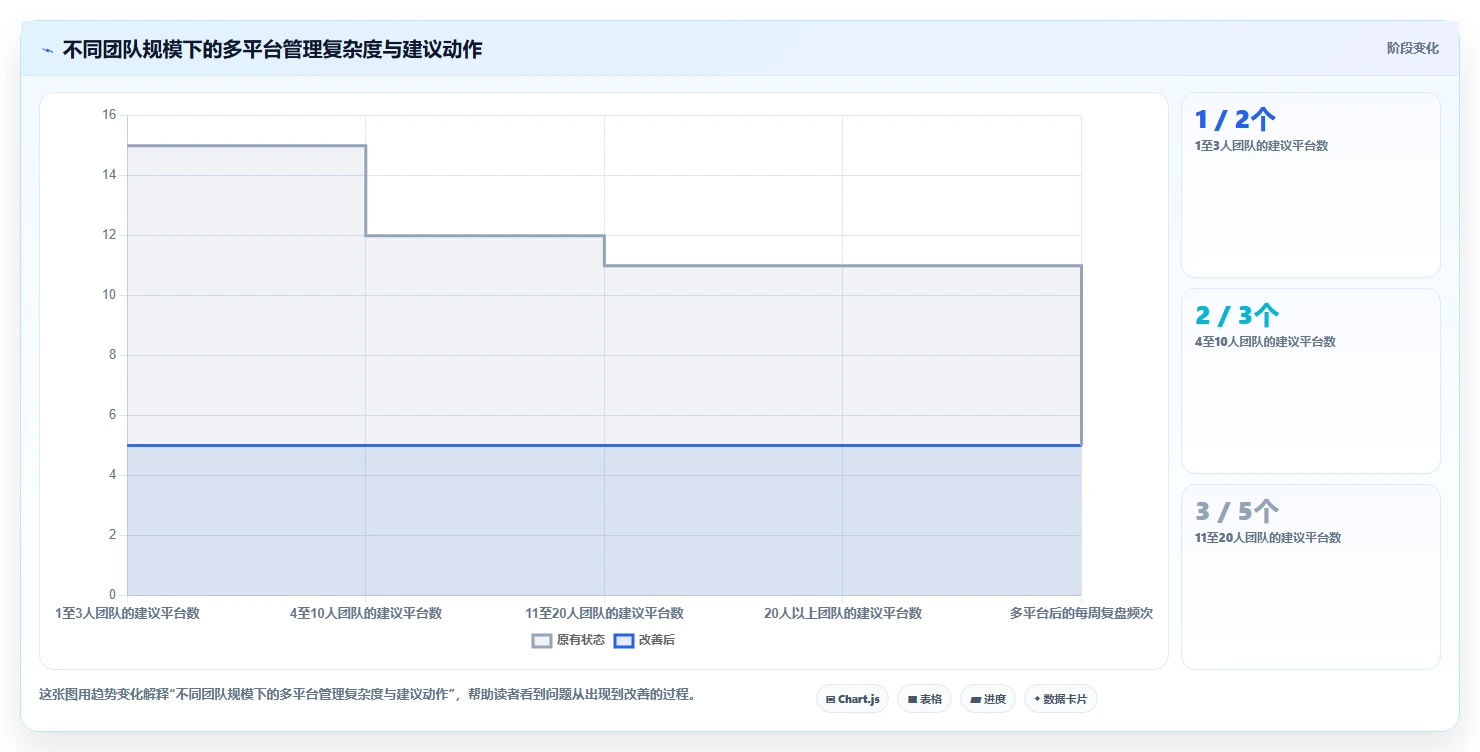Click x-axis label 4至10人团队的建议平台数

coord(366,614)
